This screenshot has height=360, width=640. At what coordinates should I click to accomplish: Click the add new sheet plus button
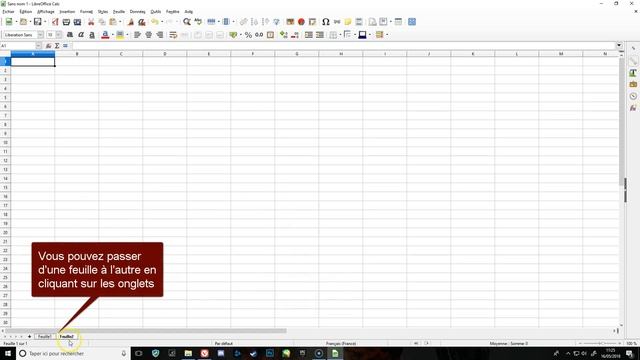coord(29,336)
